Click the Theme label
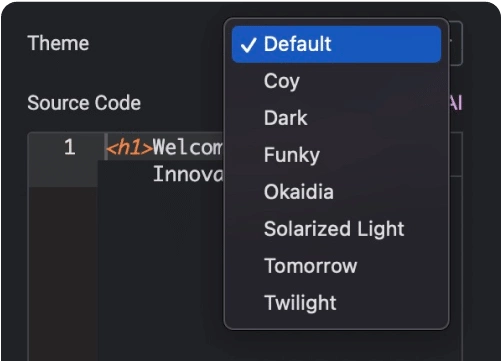Image resolution: width=501 pixels, height=361 pixels. (x=58, y=43)
